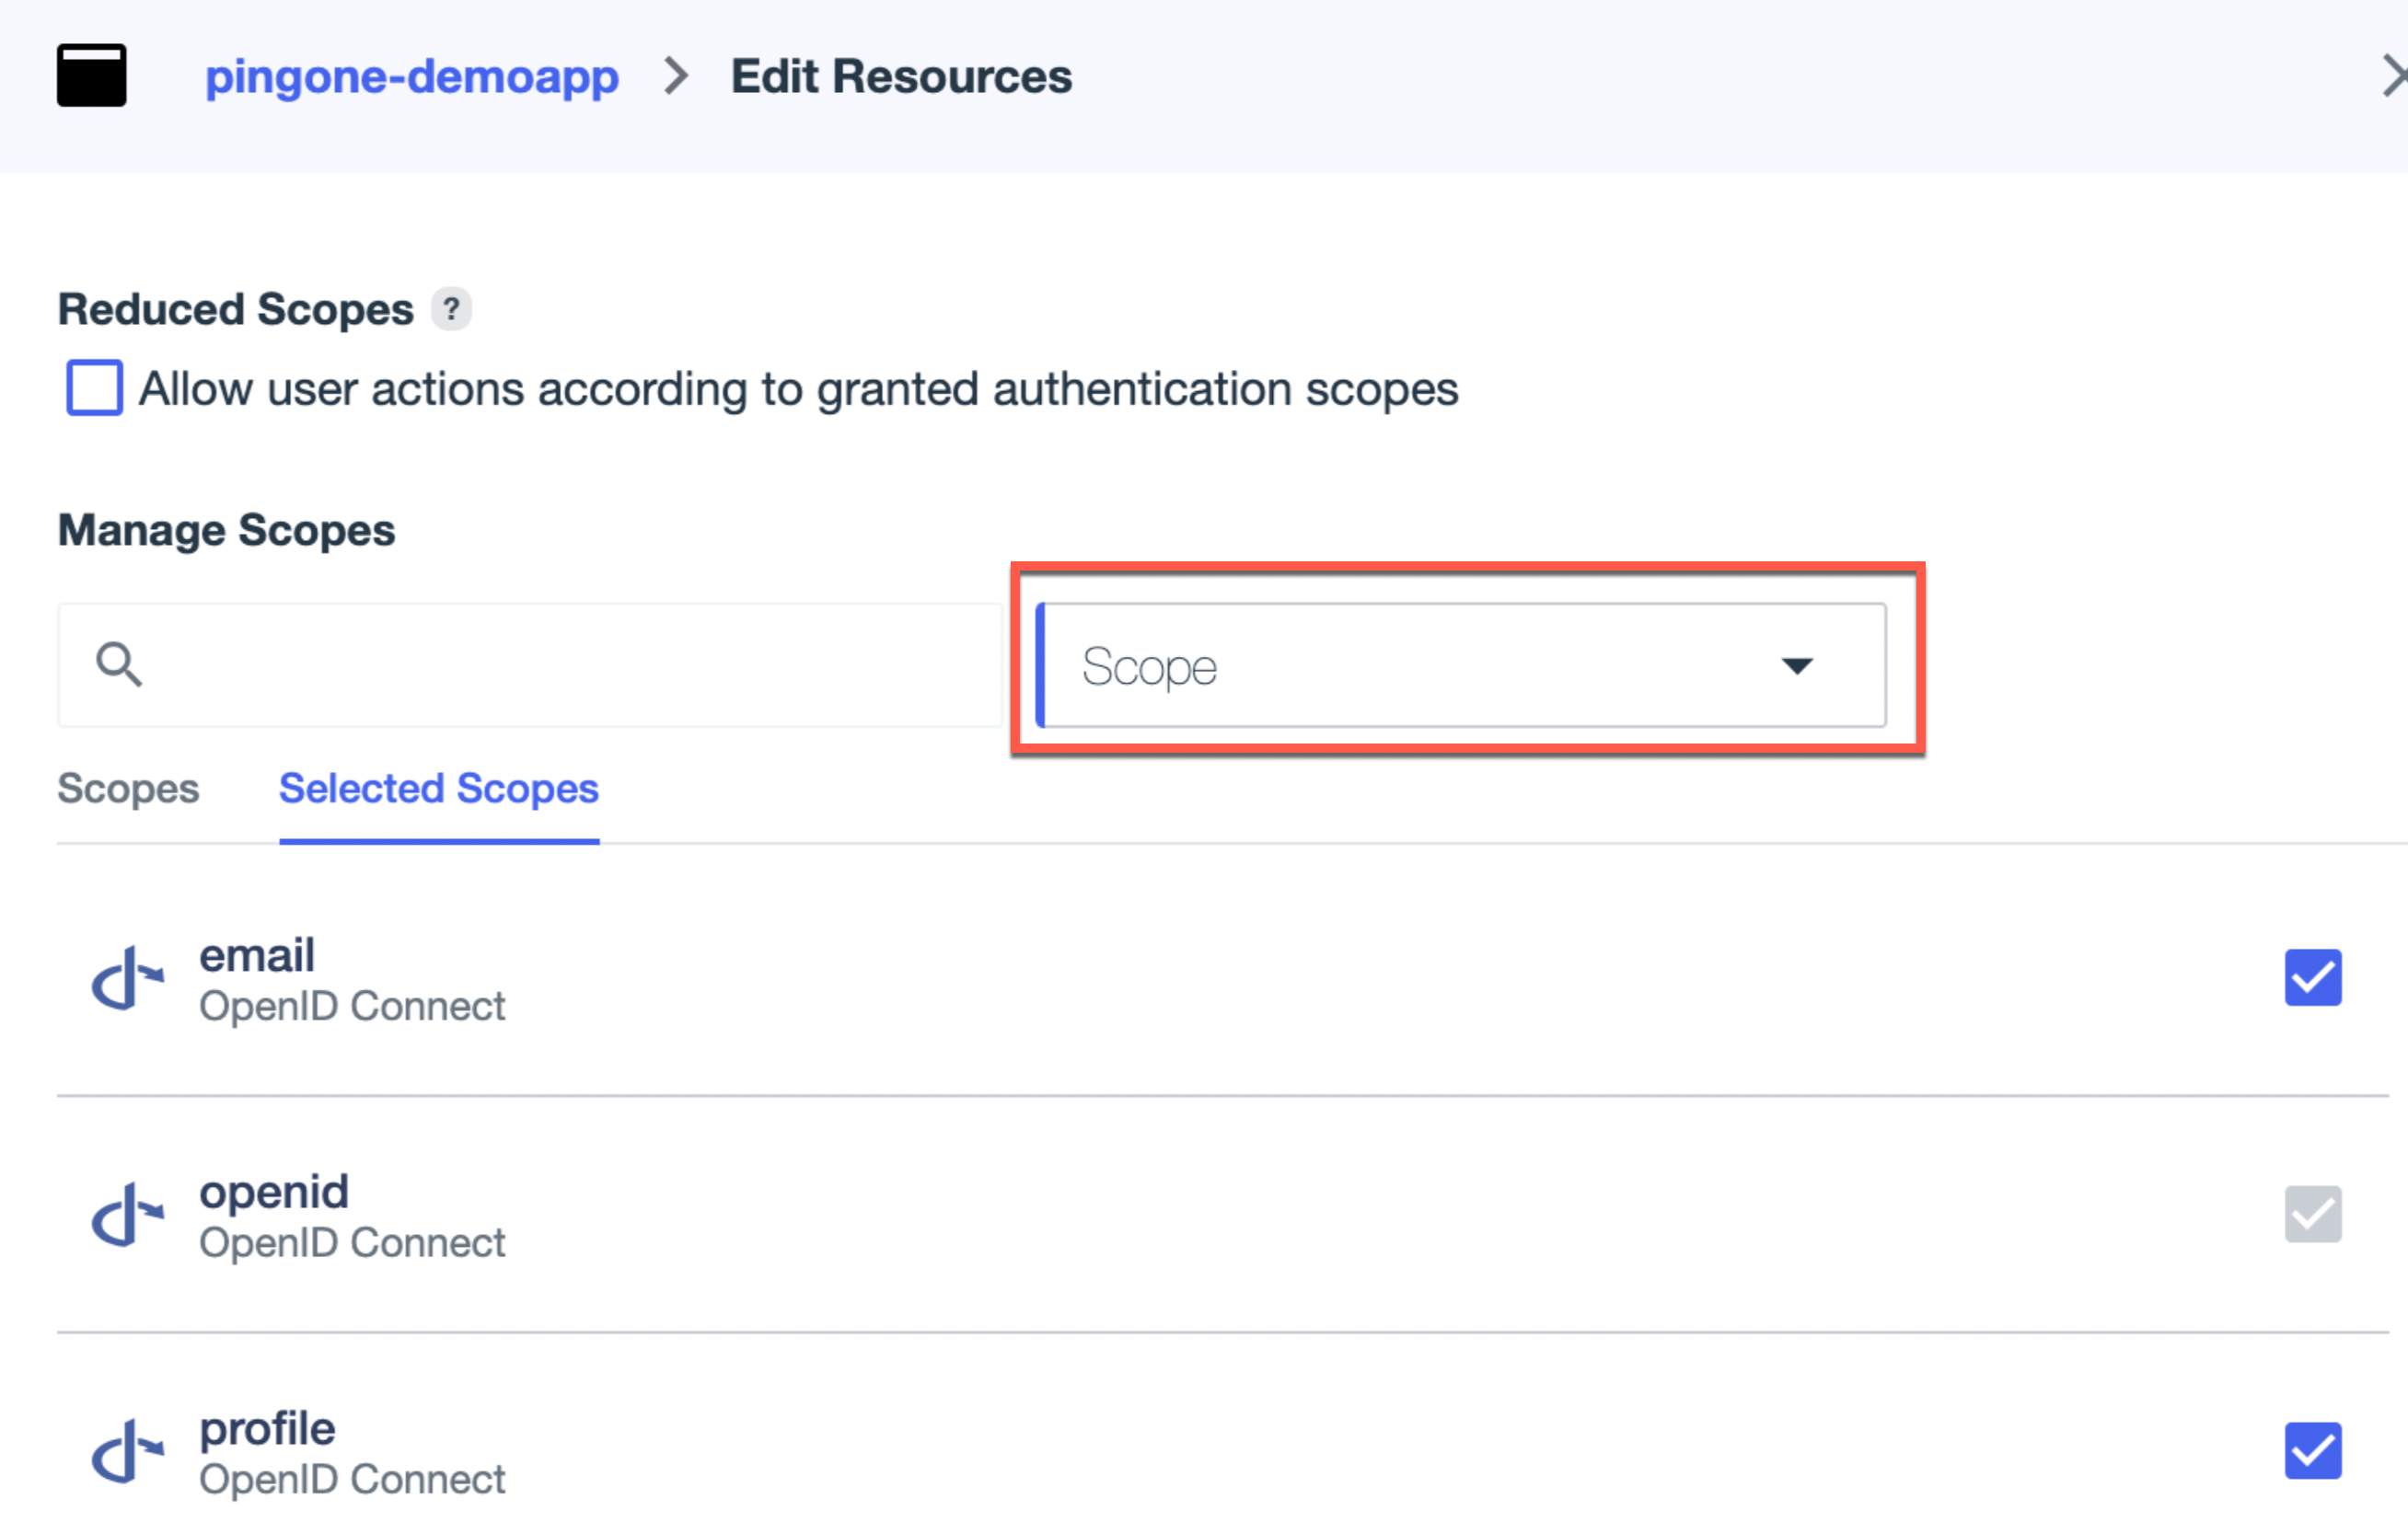The image size is (2408, 1522).
Task: Click the black application window icon
Action: pos(91,75)
